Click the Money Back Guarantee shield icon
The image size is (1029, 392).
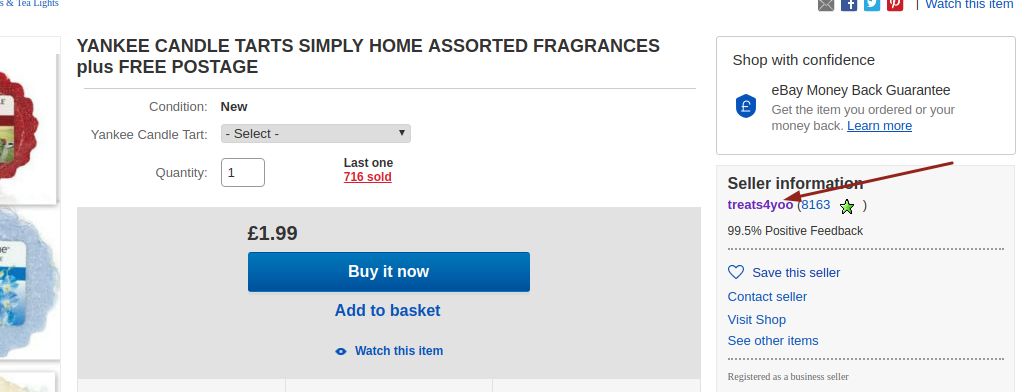746,106
